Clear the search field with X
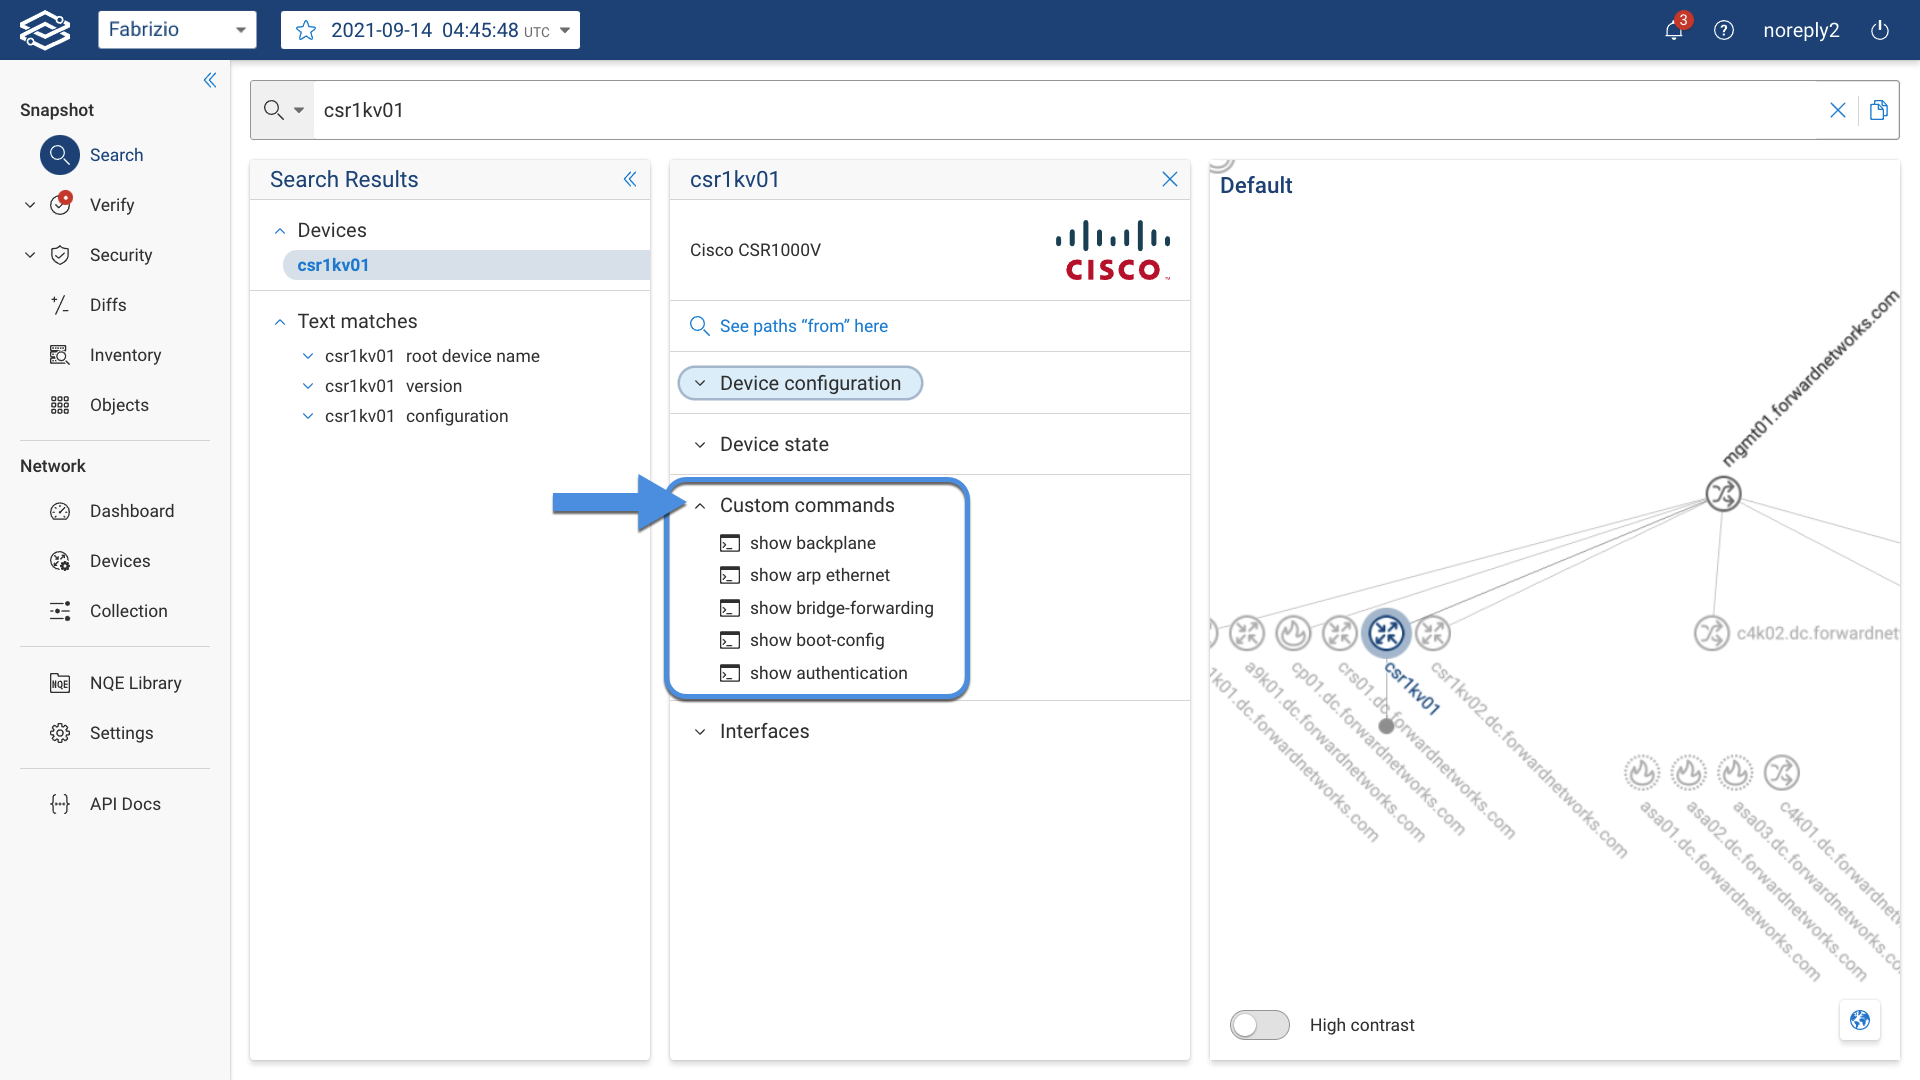Image resolution: width=1920 pixels, height=1080 pixels. (x=1837, y=110)
